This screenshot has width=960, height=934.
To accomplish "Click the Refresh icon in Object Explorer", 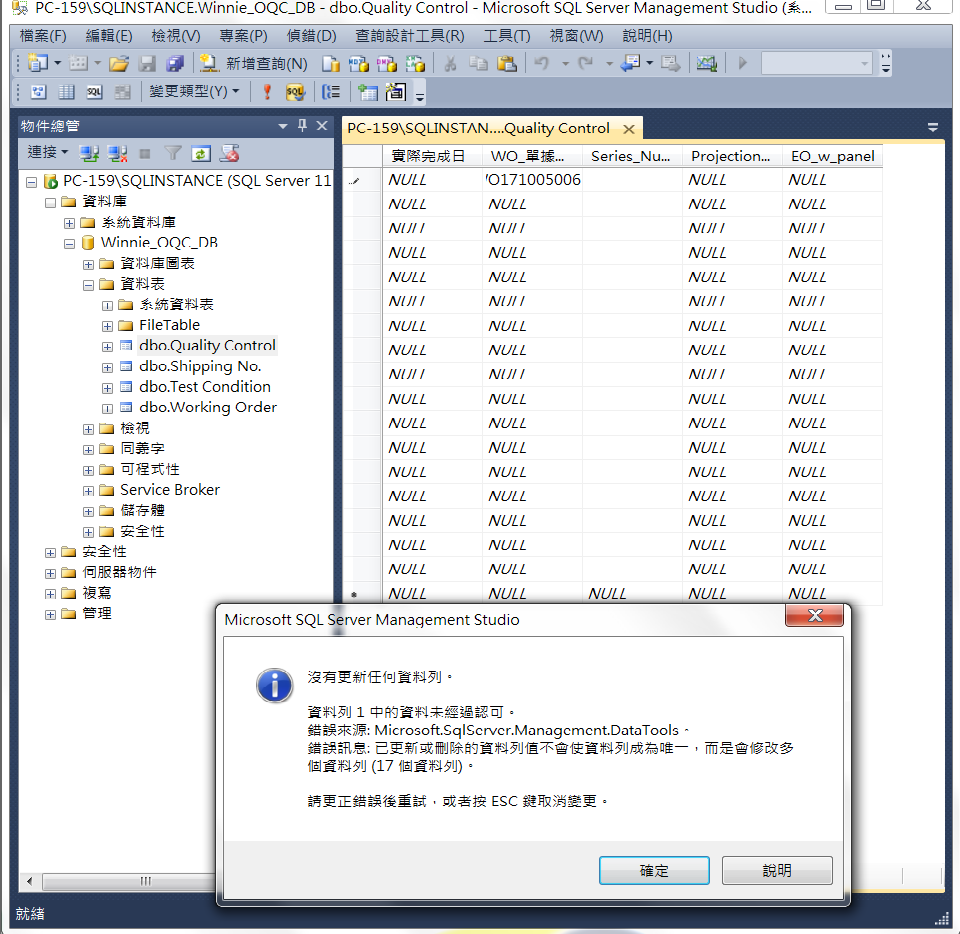I will [201, 153].
